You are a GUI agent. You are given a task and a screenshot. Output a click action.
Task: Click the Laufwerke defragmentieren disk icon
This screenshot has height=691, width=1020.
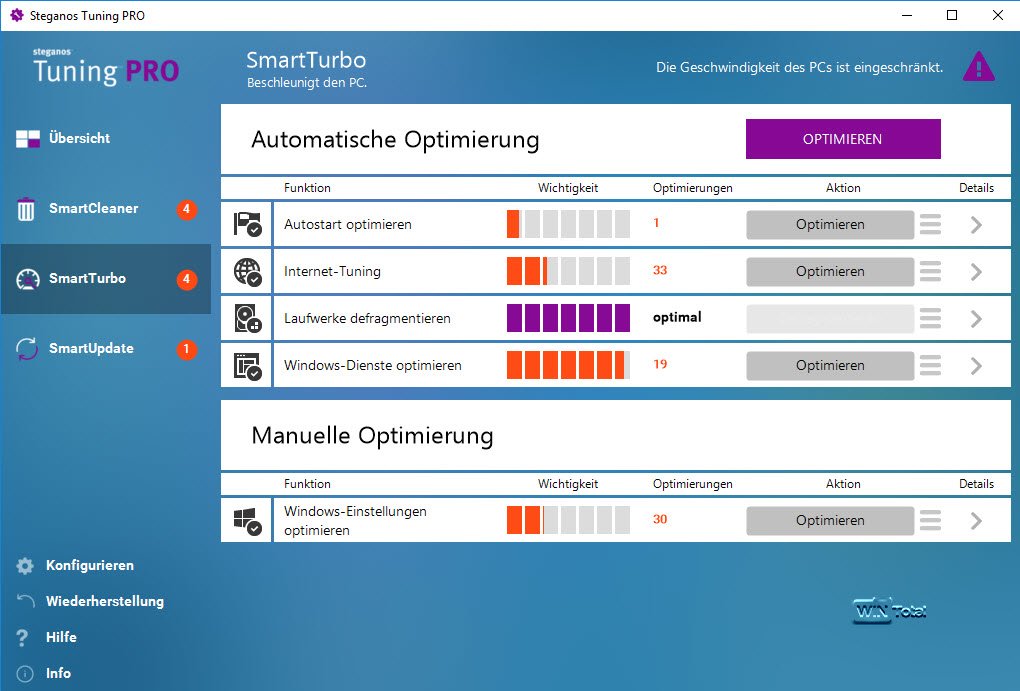point(247,319)
